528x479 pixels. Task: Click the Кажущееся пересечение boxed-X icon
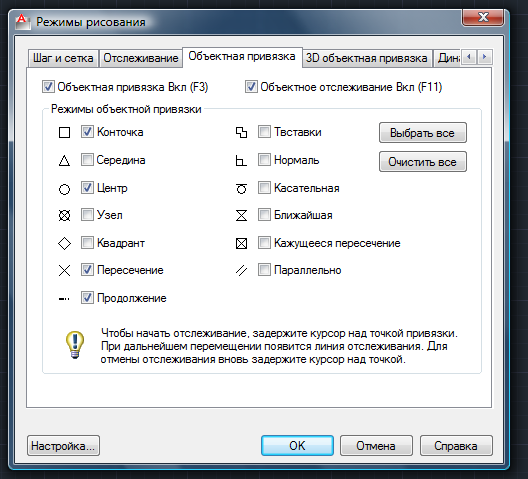pyautogui.click(x=241, y=243)
